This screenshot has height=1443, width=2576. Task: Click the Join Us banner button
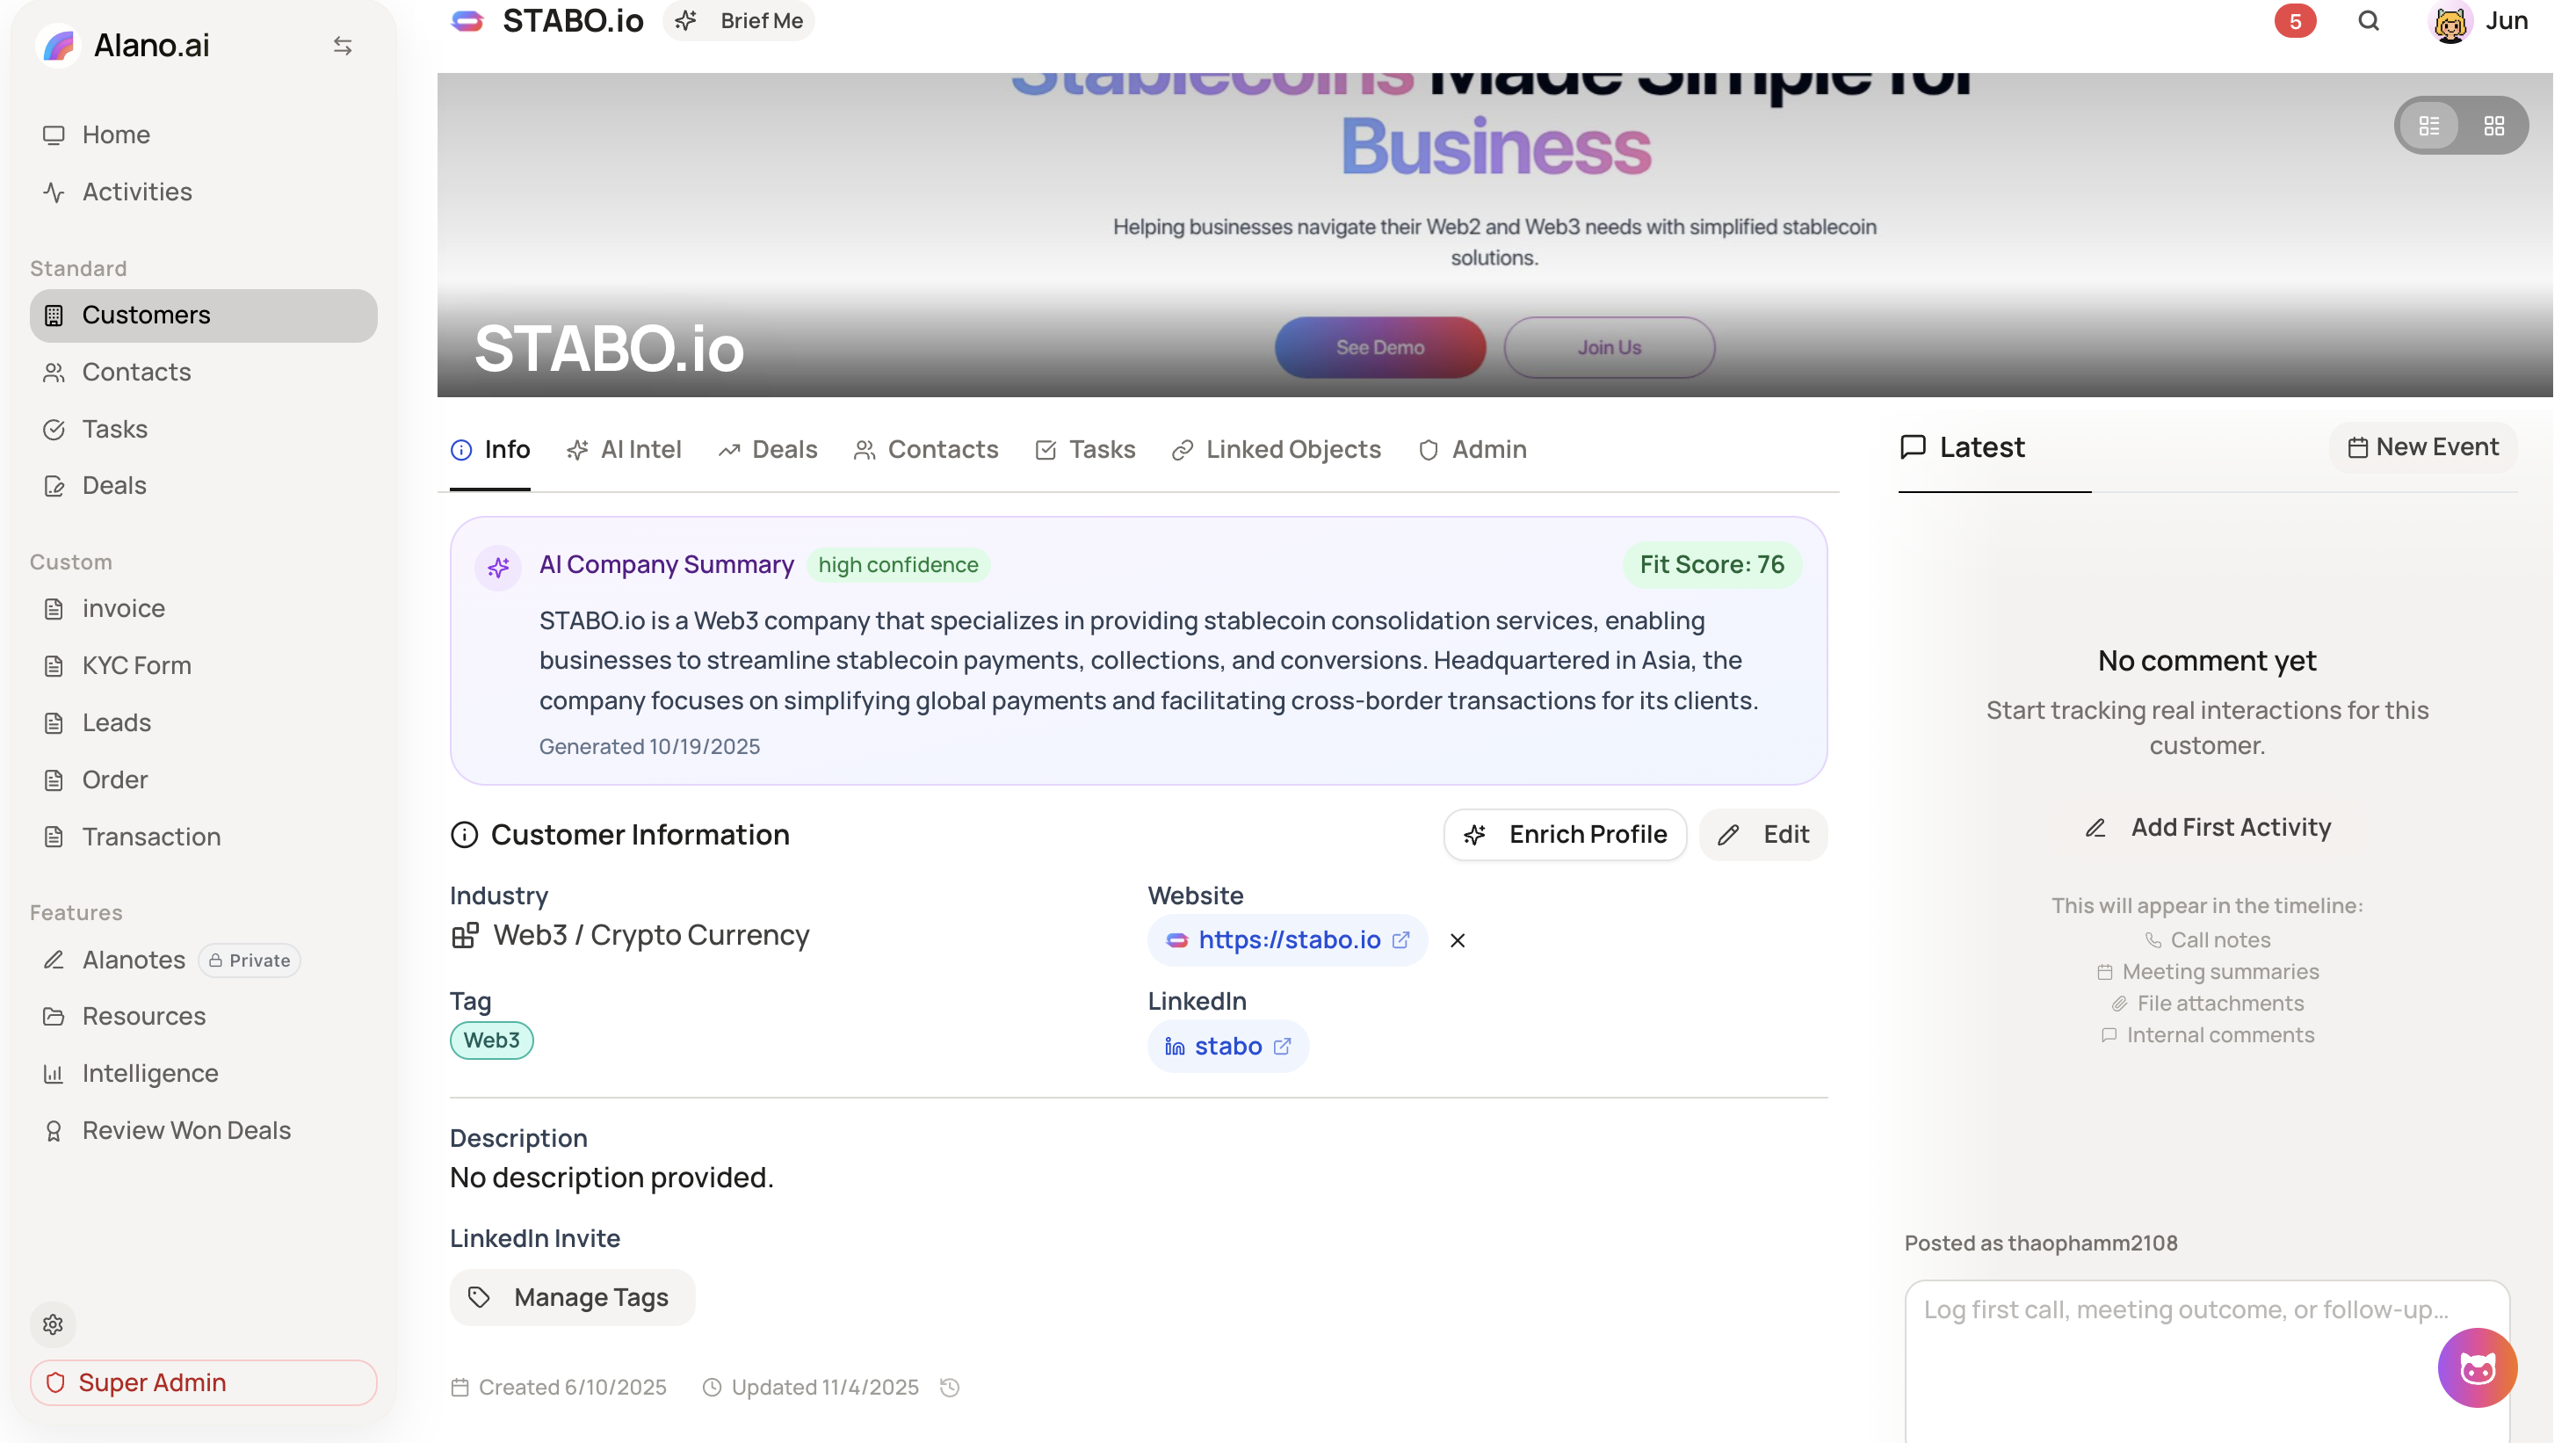click(x=1609, y=347)
